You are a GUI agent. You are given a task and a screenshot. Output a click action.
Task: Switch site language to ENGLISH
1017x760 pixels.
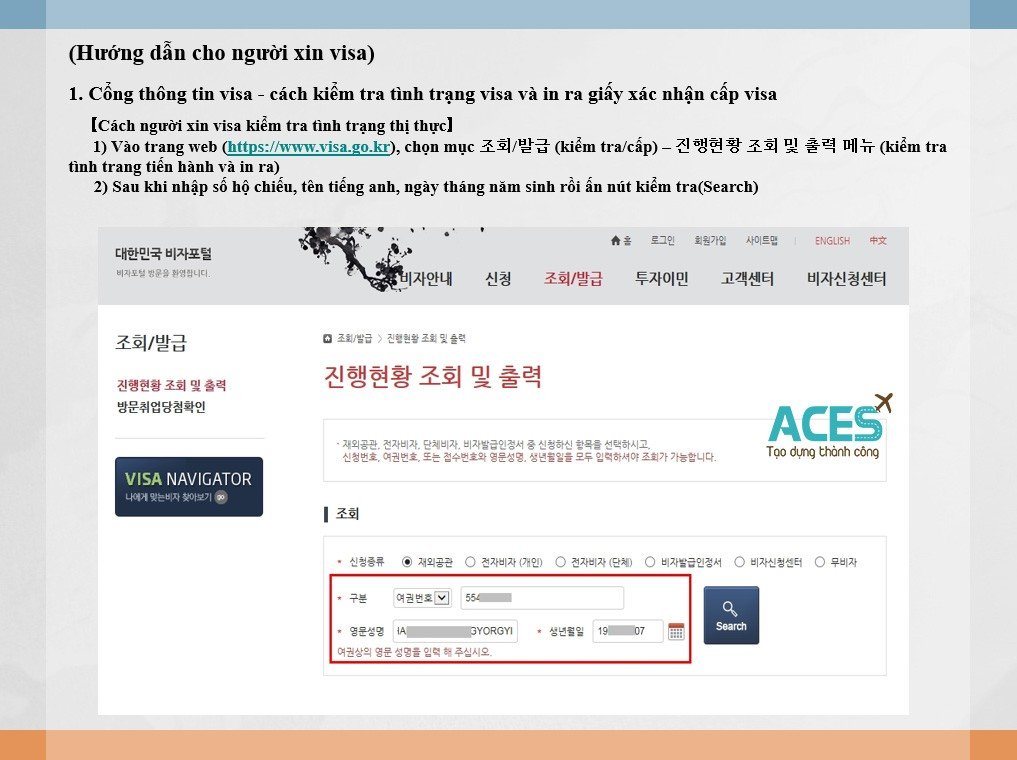(x=831, y=241)
